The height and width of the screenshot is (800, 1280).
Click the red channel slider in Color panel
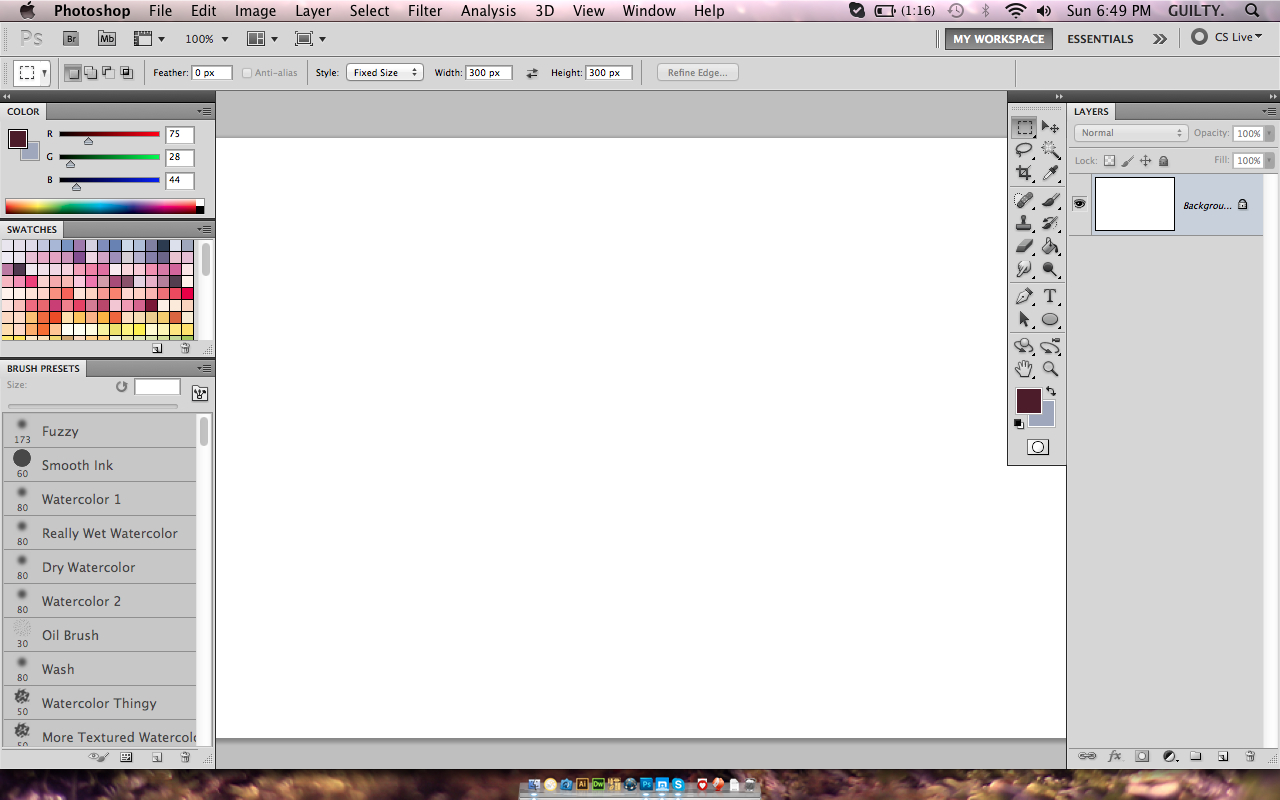coord(109,134)
